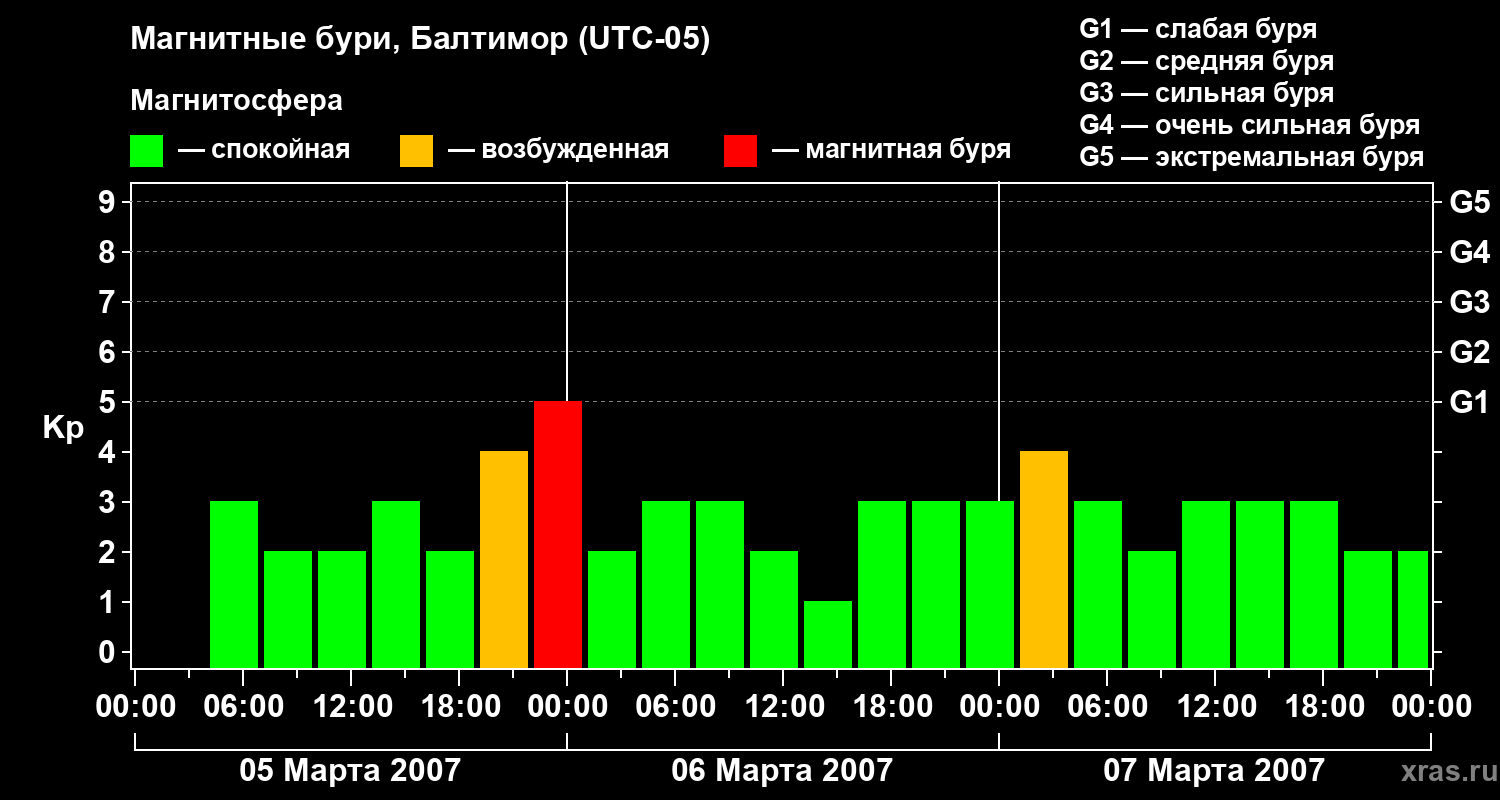1500x800 pixels.
Task: Click the '— магнитная буря' legend label
Action: pyautogui.click(x=892, y=150)
